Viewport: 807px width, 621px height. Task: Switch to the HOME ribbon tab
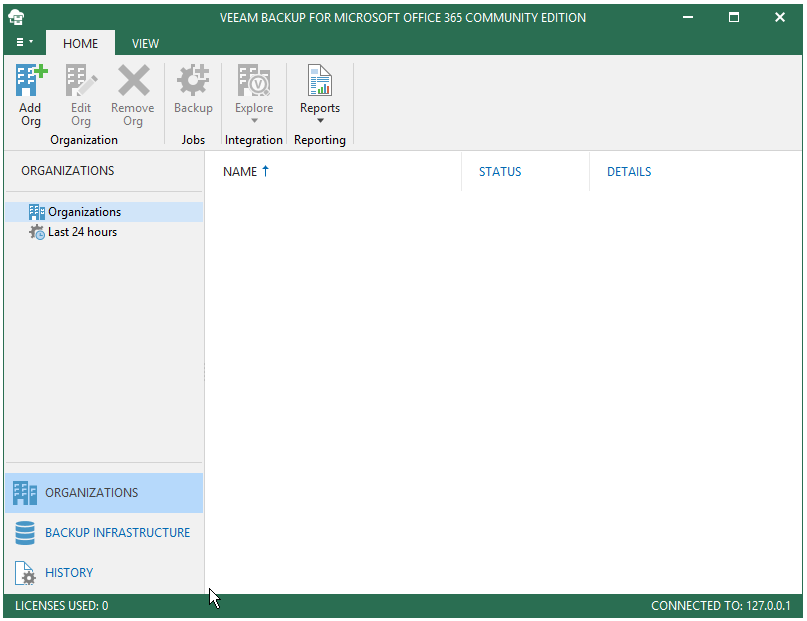click(x=80, y=44)
